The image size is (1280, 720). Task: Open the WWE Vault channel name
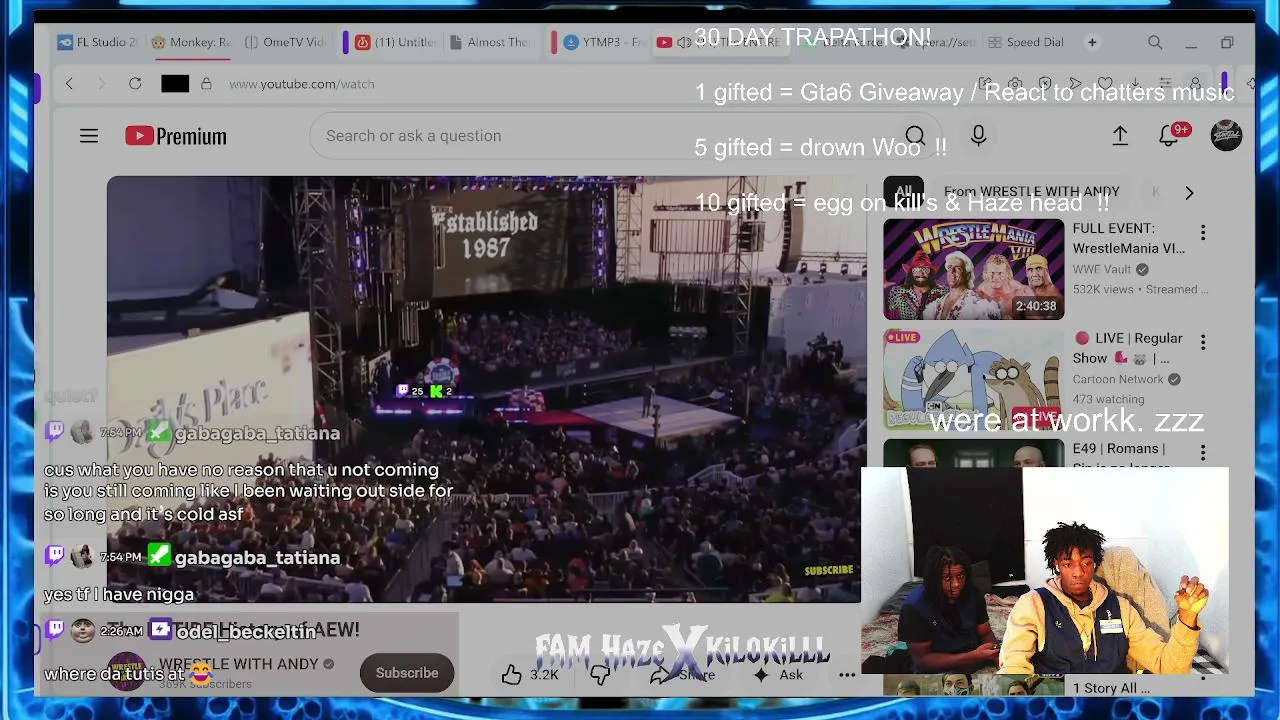point(1102,269)
